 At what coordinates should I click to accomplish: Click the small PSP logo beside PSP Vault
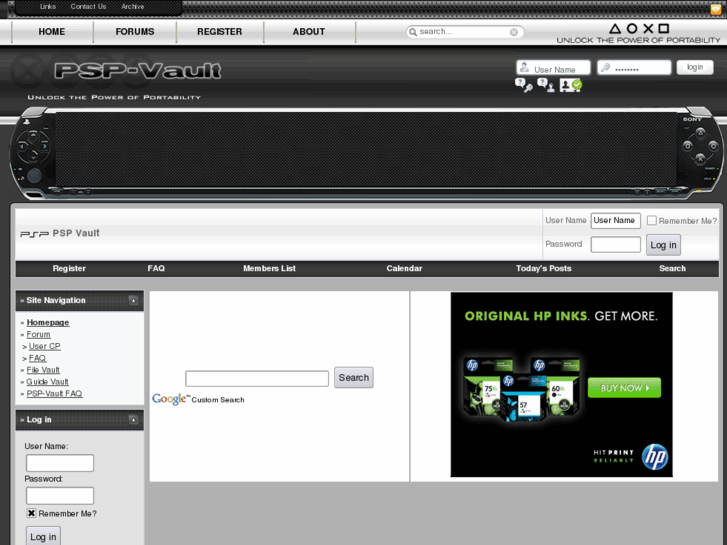pyautogui.click(x=34, y=234)
